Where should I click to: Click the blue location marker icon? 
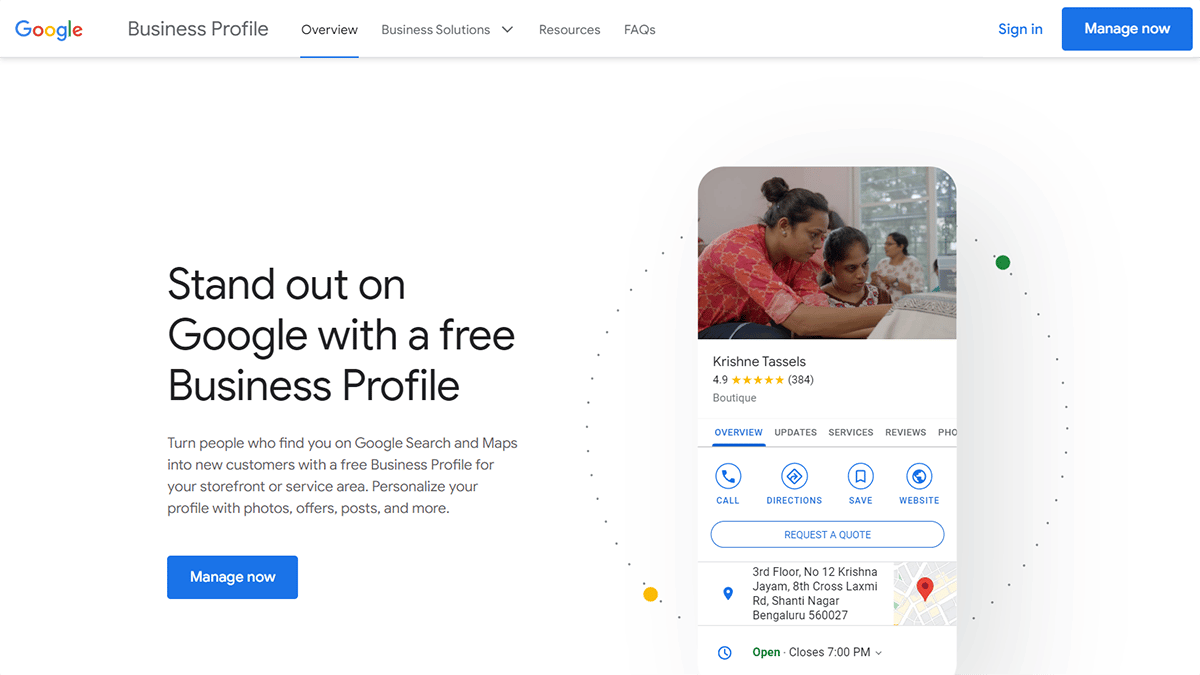coord(728,594)
